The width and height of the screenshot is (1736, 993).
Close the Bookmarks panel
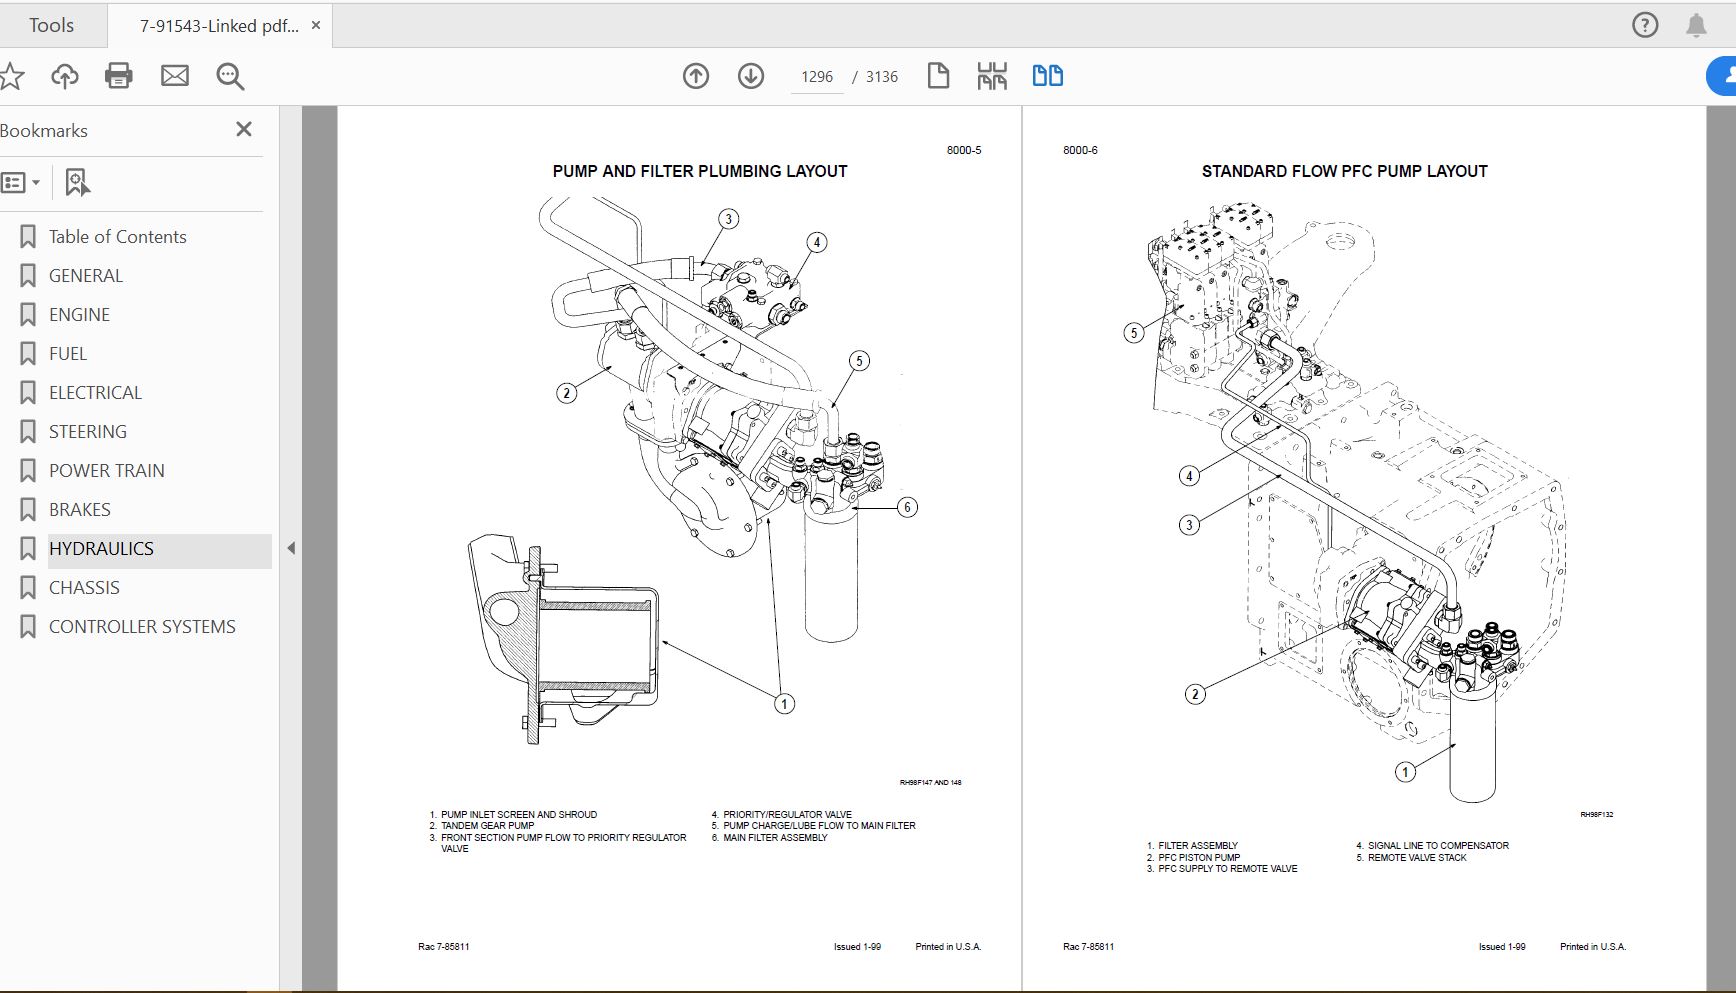(x=243, y=129)
